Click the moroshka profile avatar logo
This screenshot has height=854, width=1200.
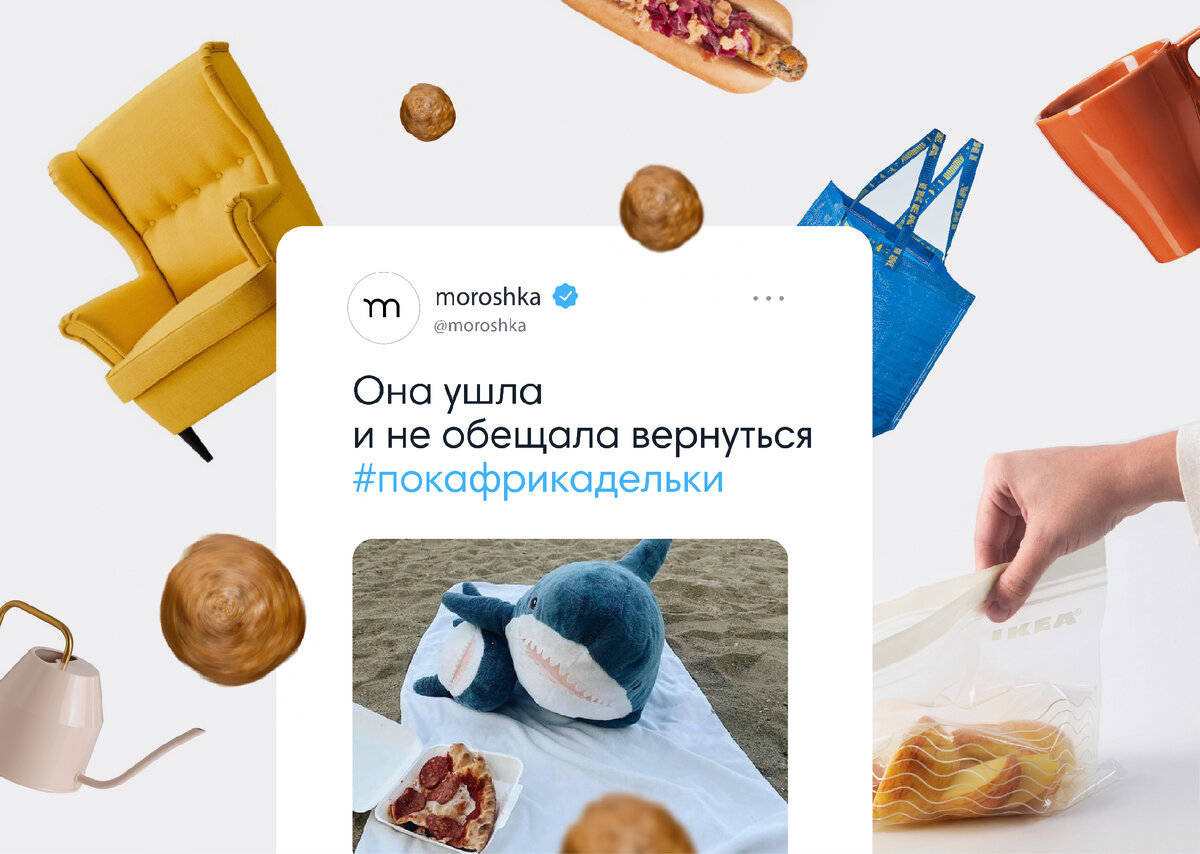tap(383, 308)
